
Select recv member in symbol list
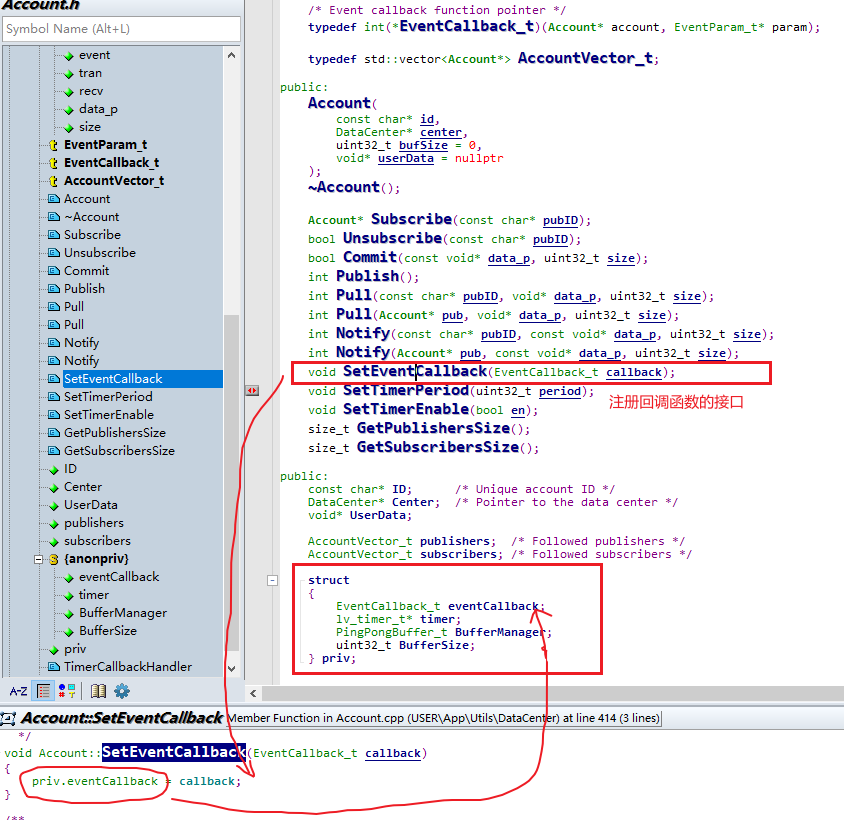click(90, 91)
